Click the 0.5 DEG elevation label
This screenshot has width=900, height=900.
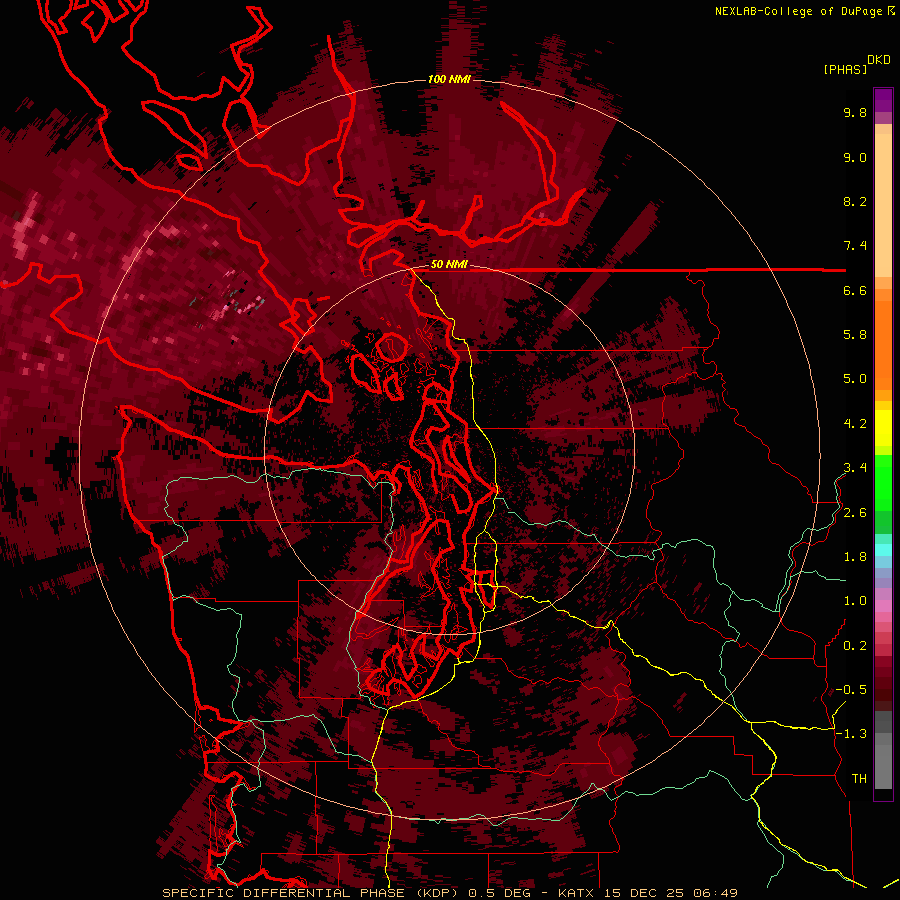point(499,893)
